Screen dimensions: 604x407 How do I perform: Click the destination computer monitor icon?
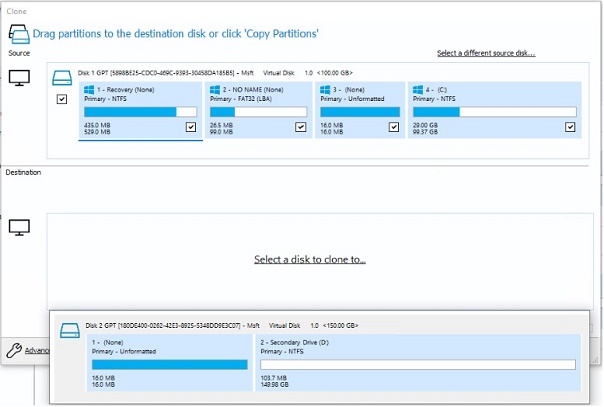coord(18,228)
